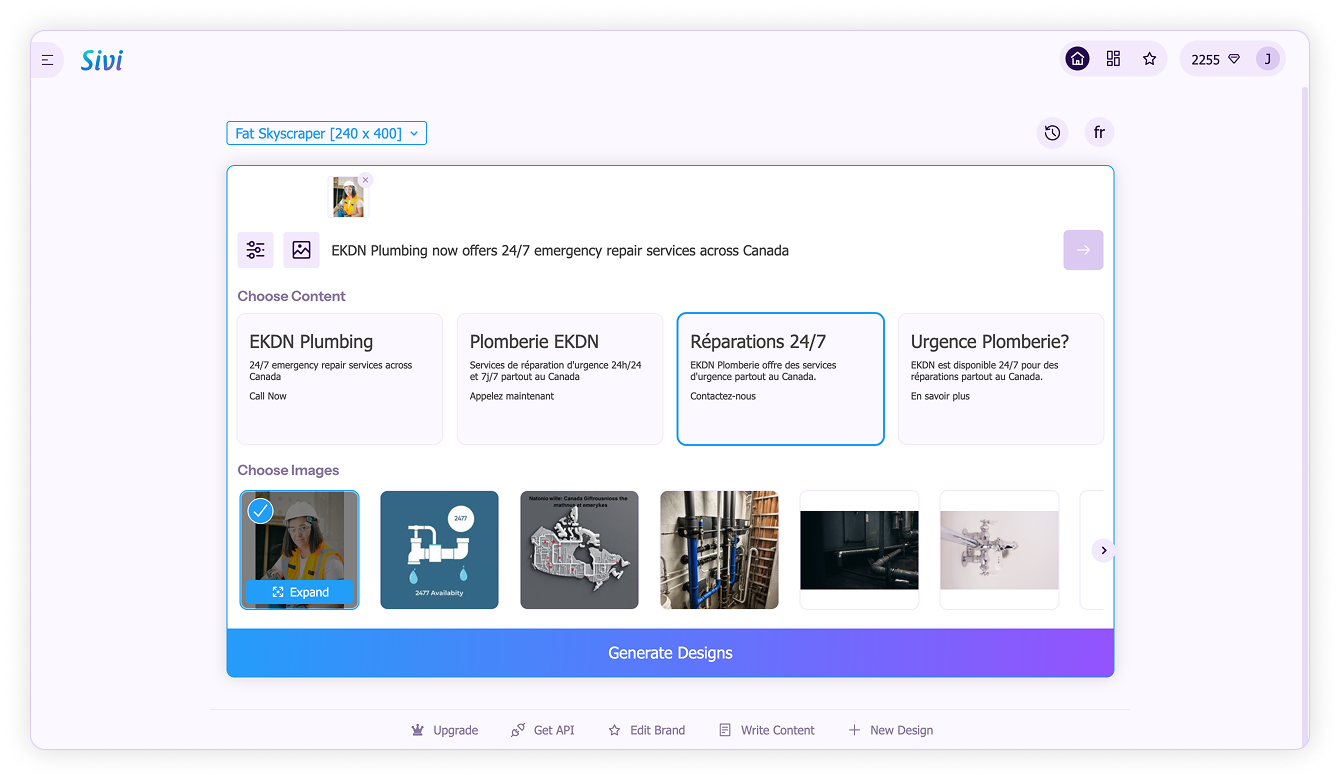Image resolution: width=1340 pixels, height=780 pixels.
Task: Open the 2255 credits balance
Action: point(1215,59)
